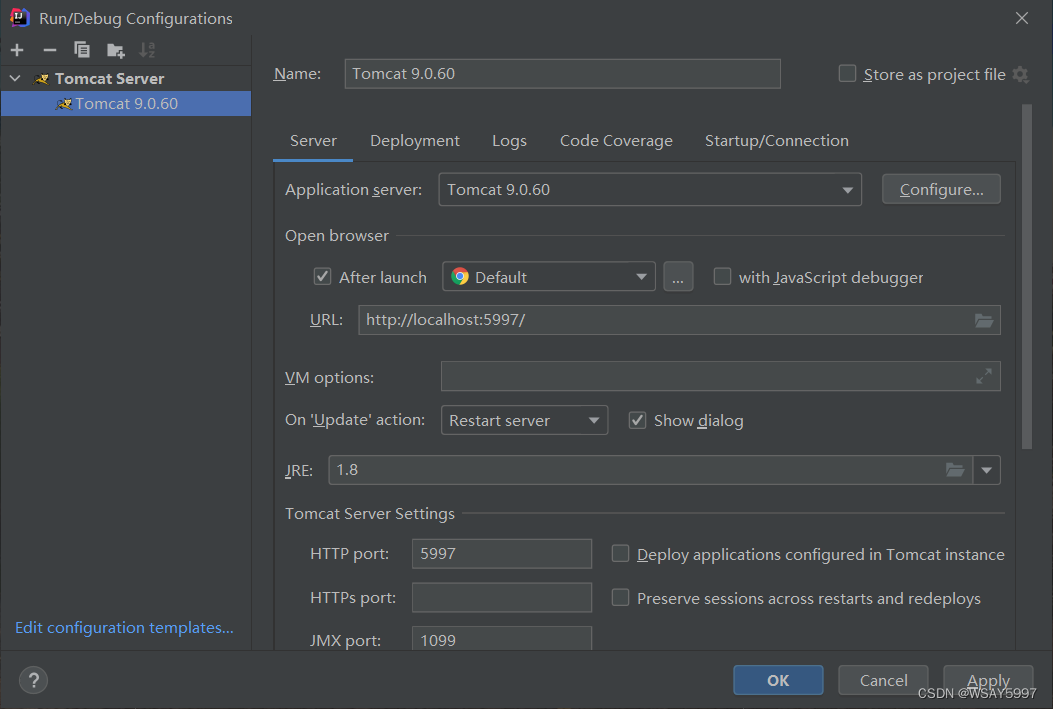Create a new configuration folder
The image size is (1053, 709).
point(116,50)
